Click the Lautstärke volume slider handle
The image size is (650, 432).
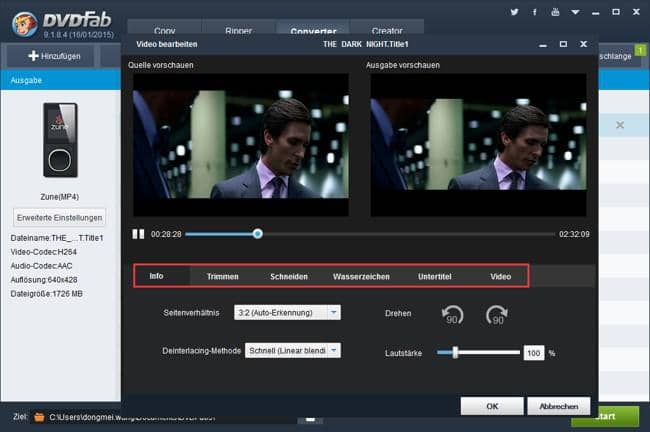click(x=455, y=353)
